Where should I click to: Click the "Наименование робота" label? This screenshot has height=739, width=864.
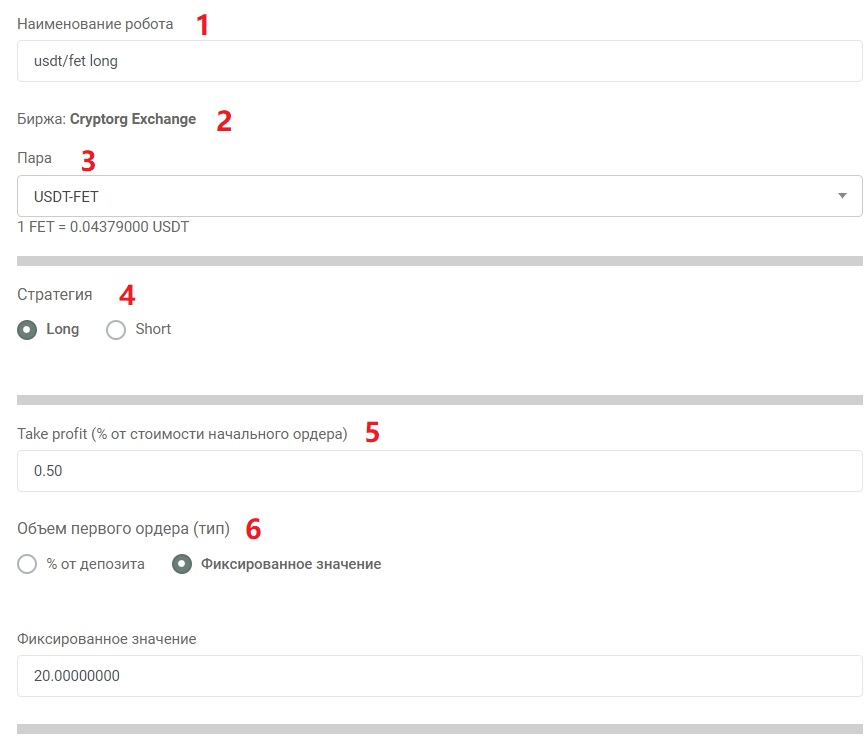(95, 24)
